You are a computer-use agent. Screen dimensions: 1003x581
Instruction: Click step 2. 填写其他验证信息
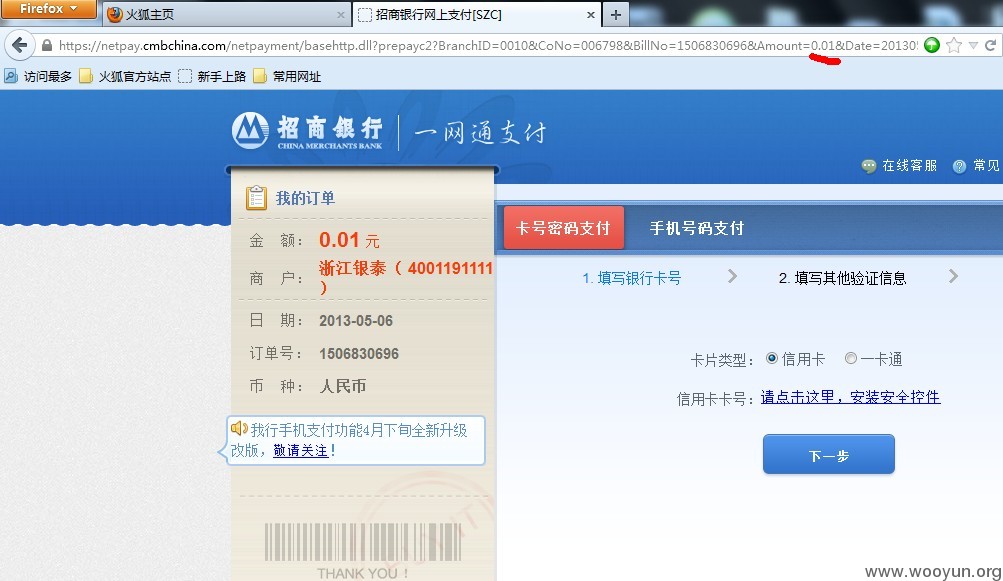click(842, 278)
